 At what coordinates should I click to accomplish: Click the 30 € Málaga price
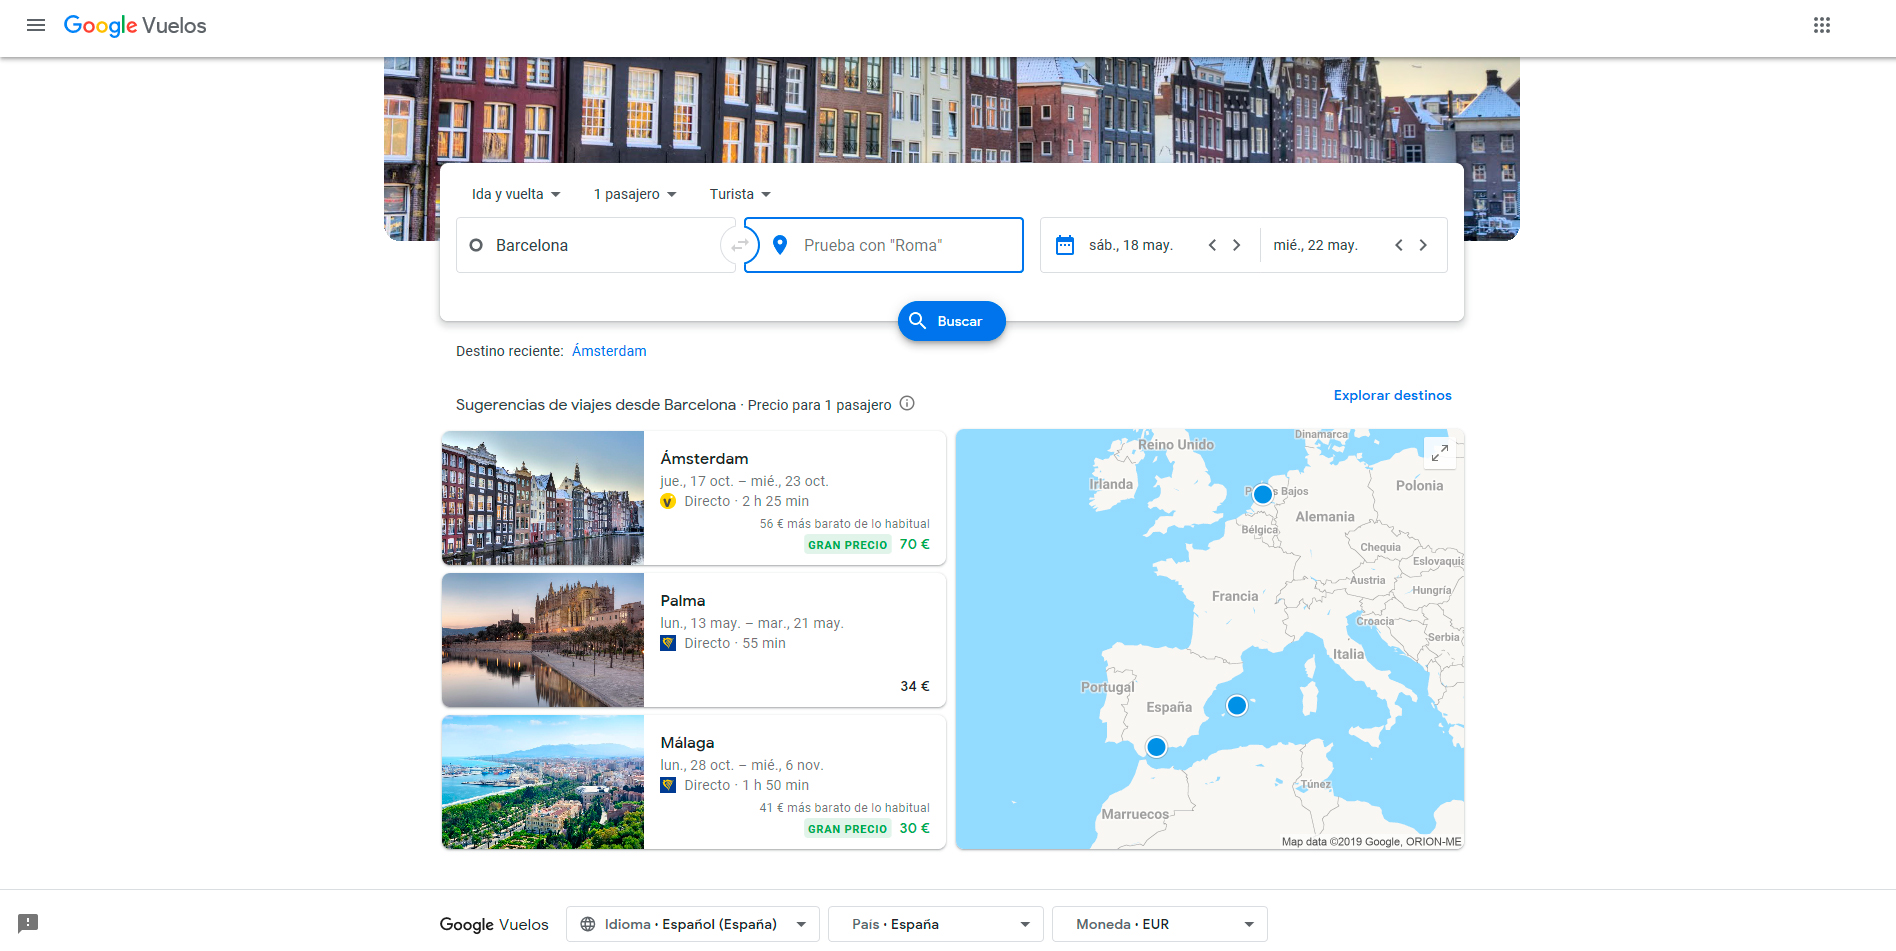pos(915,828)
